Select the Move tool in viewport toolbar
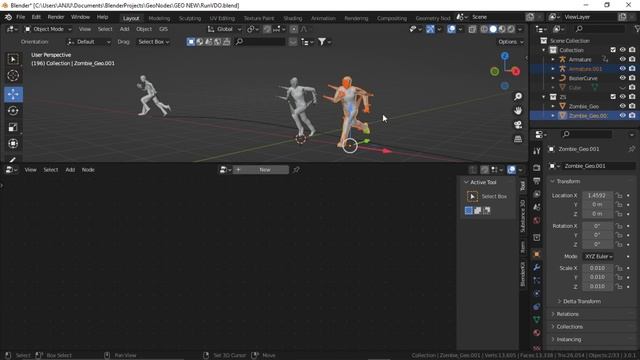This screenshot has height=360, width=640. (13, 94)
